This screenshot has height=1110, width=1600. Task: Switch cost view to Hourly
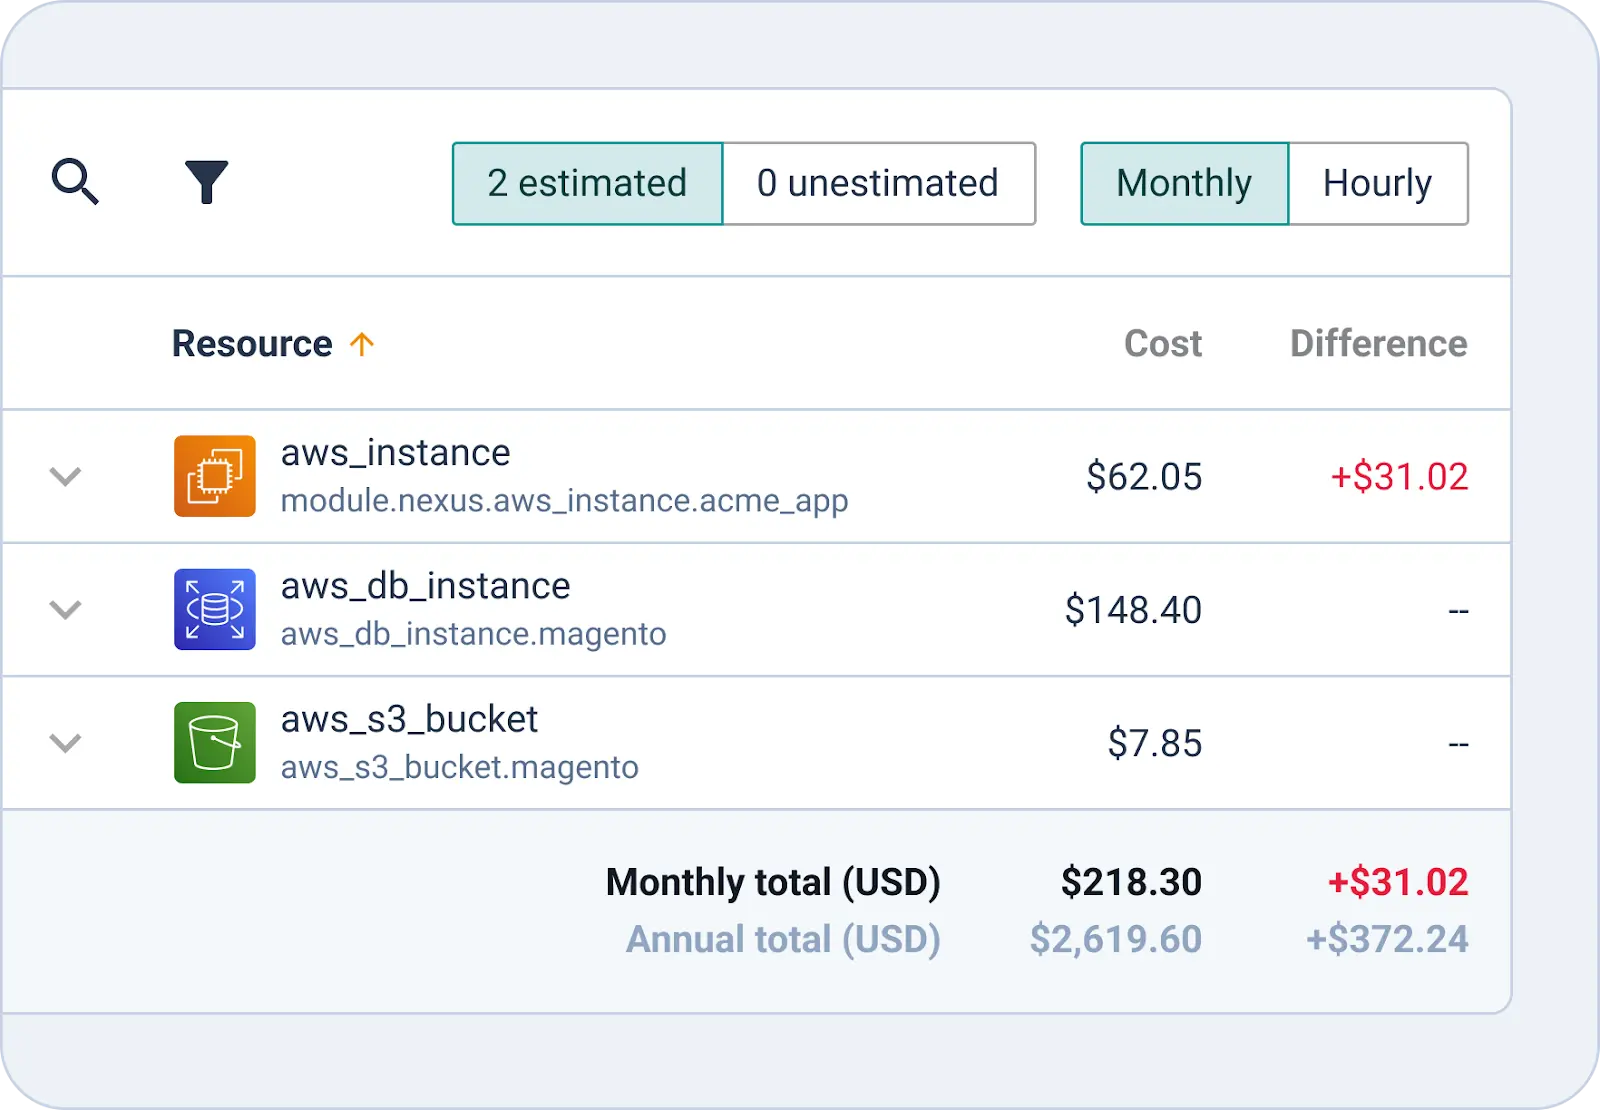(1377, 184)
